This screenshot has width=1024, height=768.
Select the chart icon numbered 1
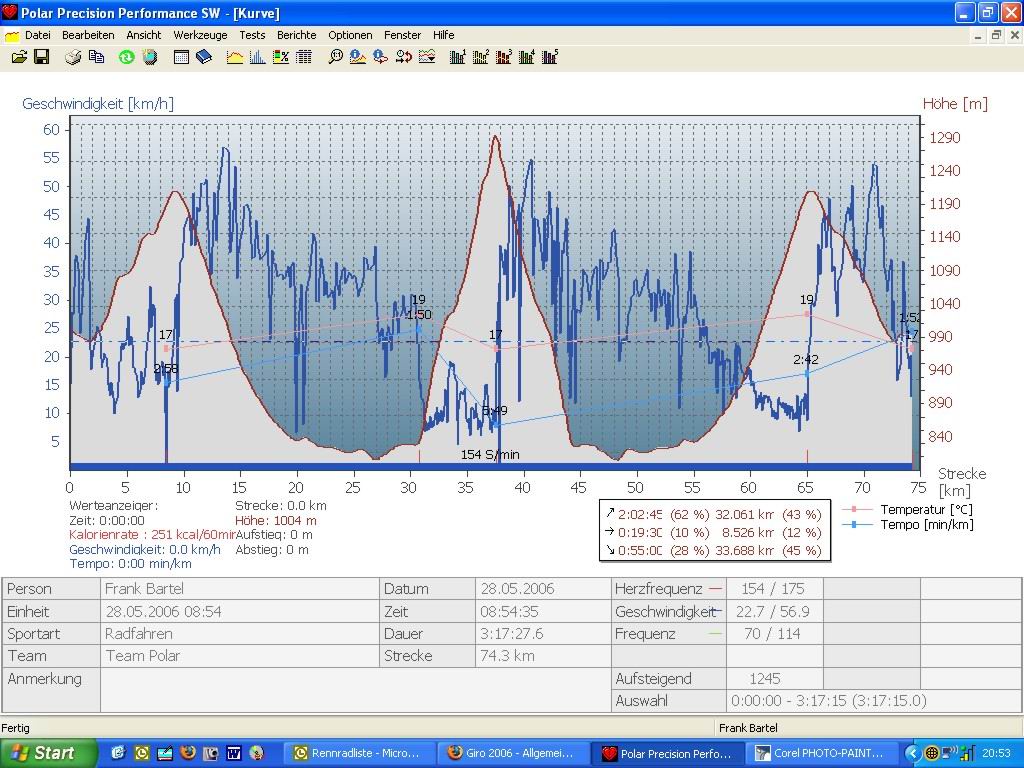(458, 58)
